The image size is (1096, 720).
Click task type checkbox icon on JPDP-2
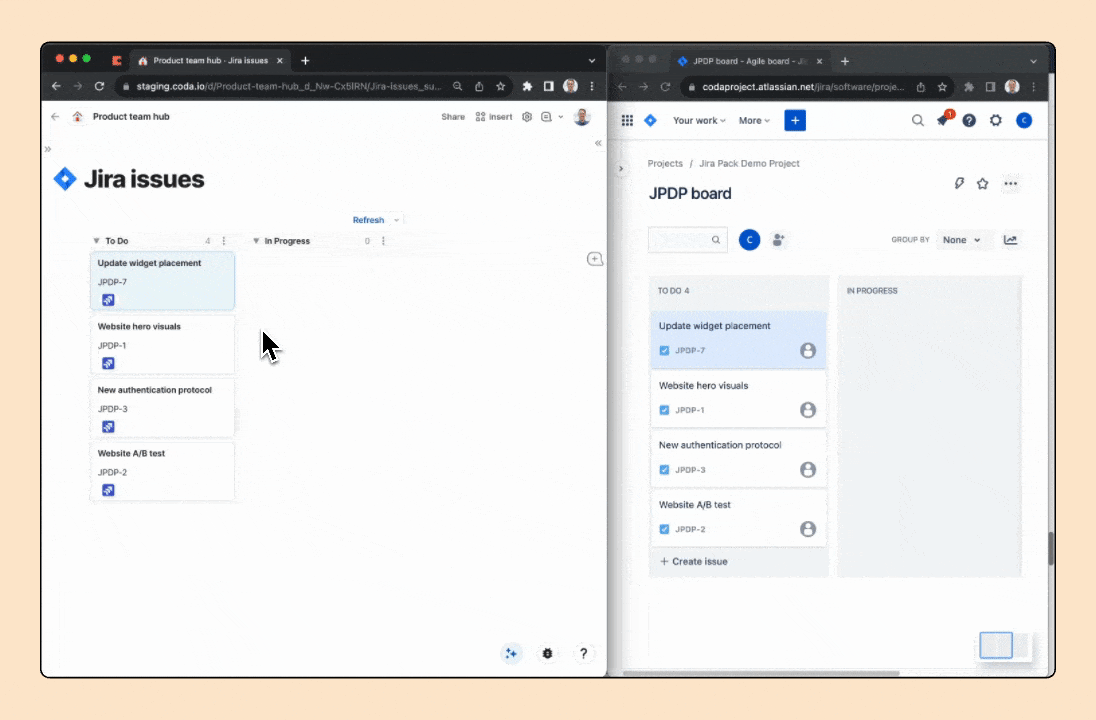pyautogui.click(x=664, y=529)
